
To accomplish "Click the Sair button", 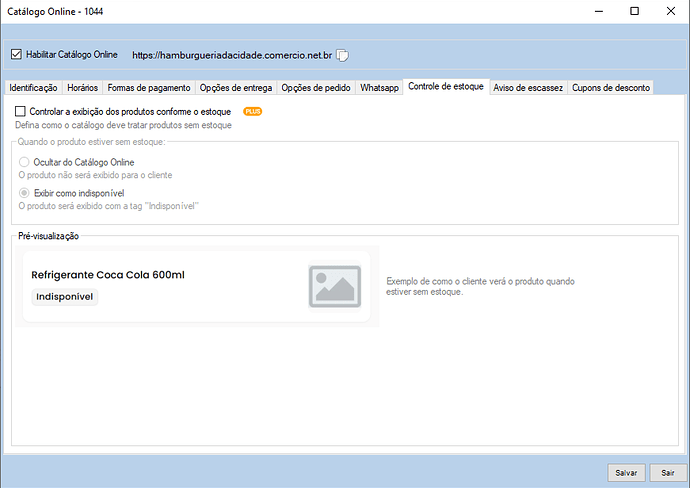I will click(668, 473).
